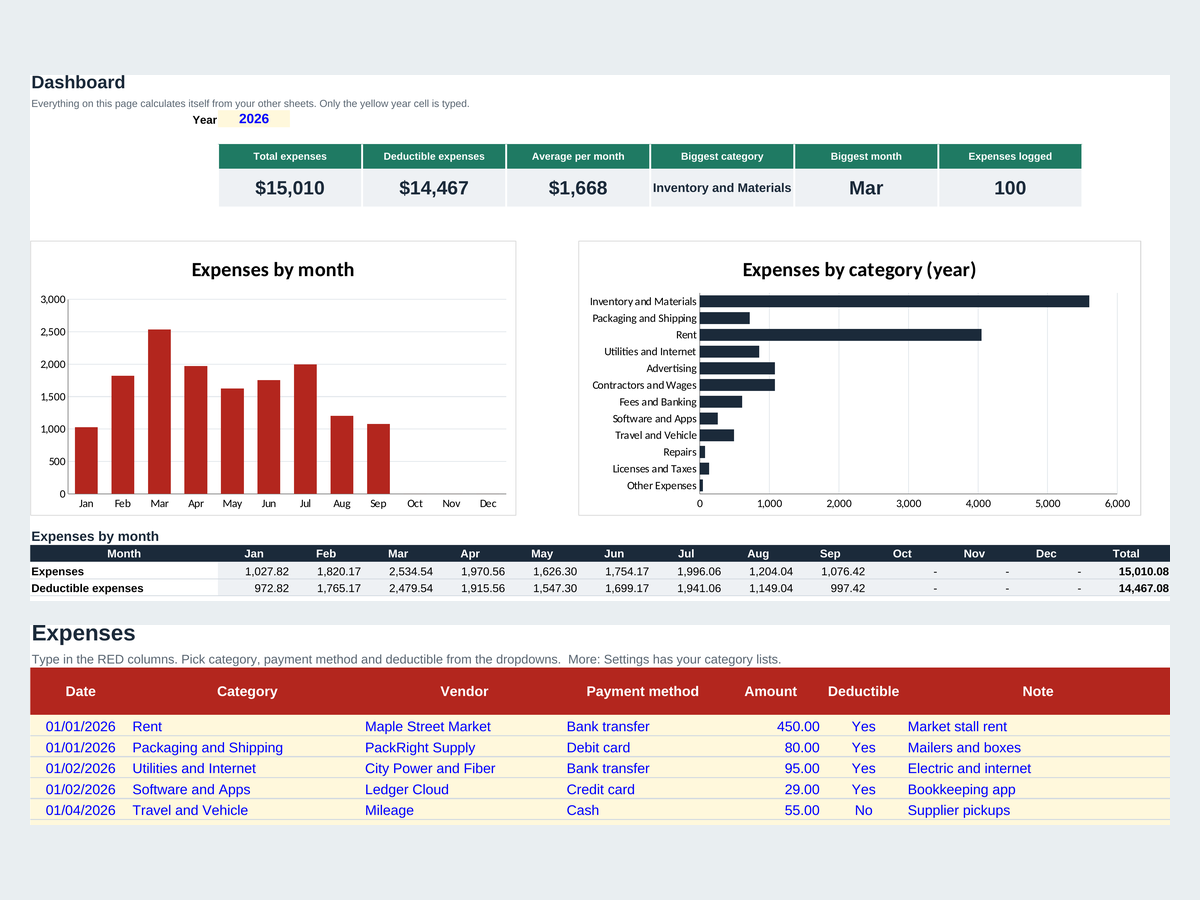Click the Month header cell in table
This screenshot has width=1200, height=900.
[x=124, y=553]
